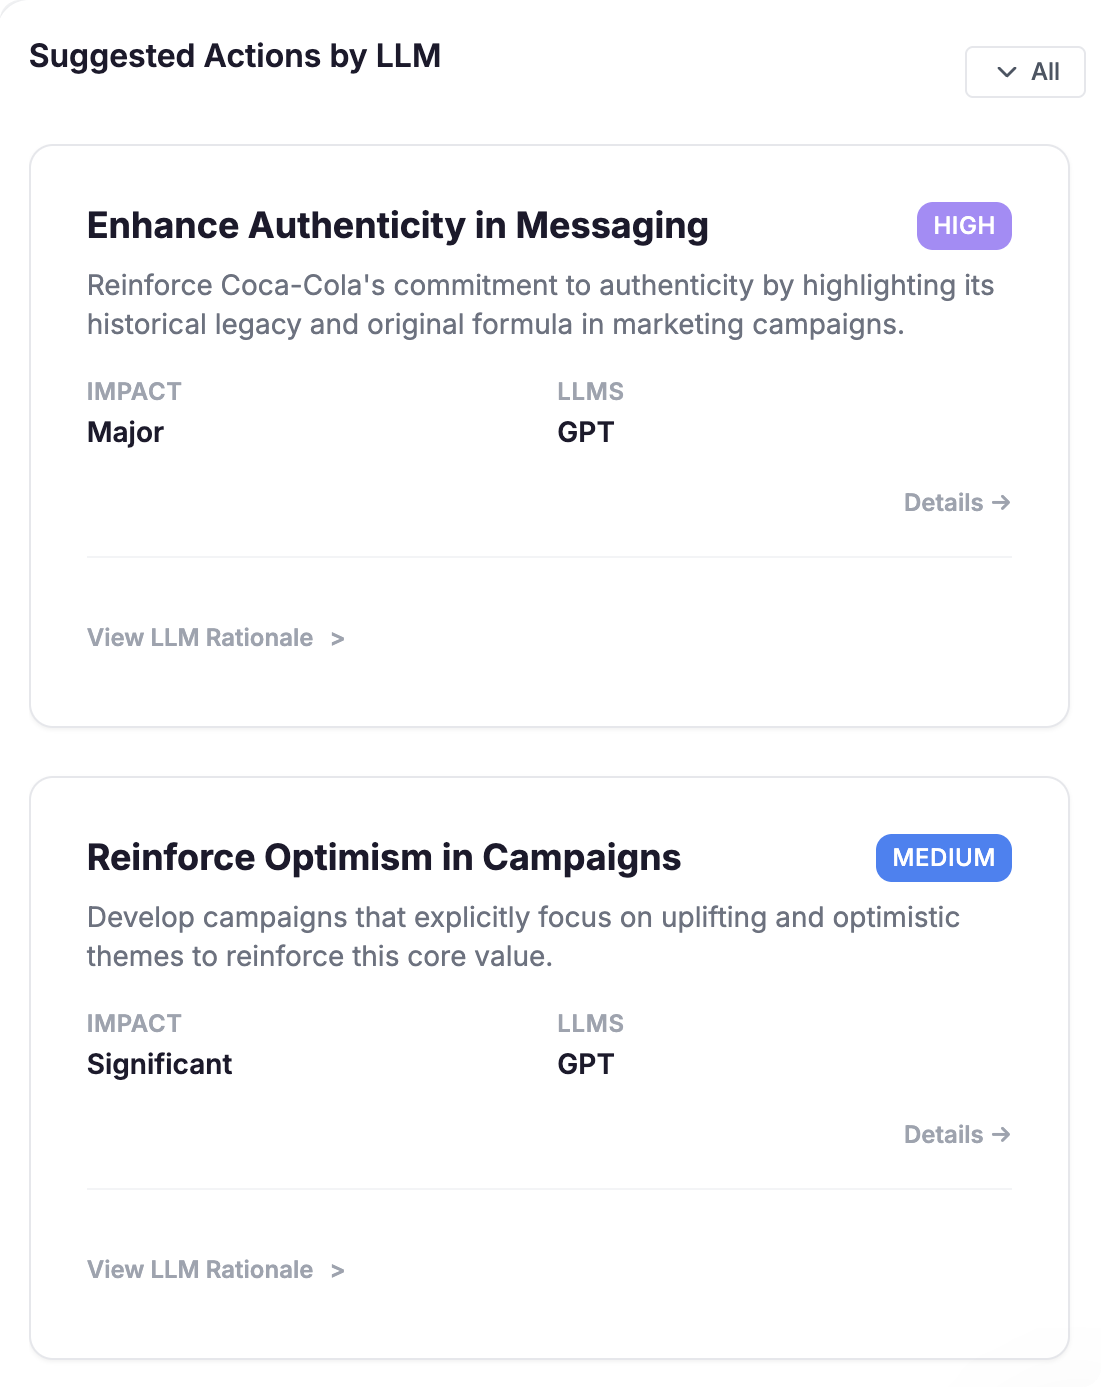Image resolution: width=1101 pixels, height=1387 pixels.
Task: Click the > icon after second View LLM Rationale
Action: click(x=338, y=1270)
